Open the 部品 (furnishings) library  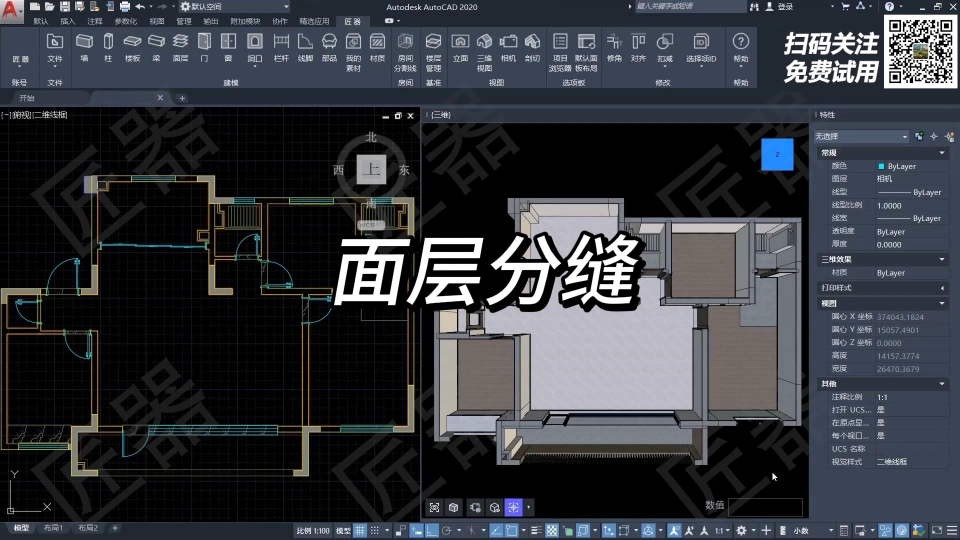coord(329,48)
